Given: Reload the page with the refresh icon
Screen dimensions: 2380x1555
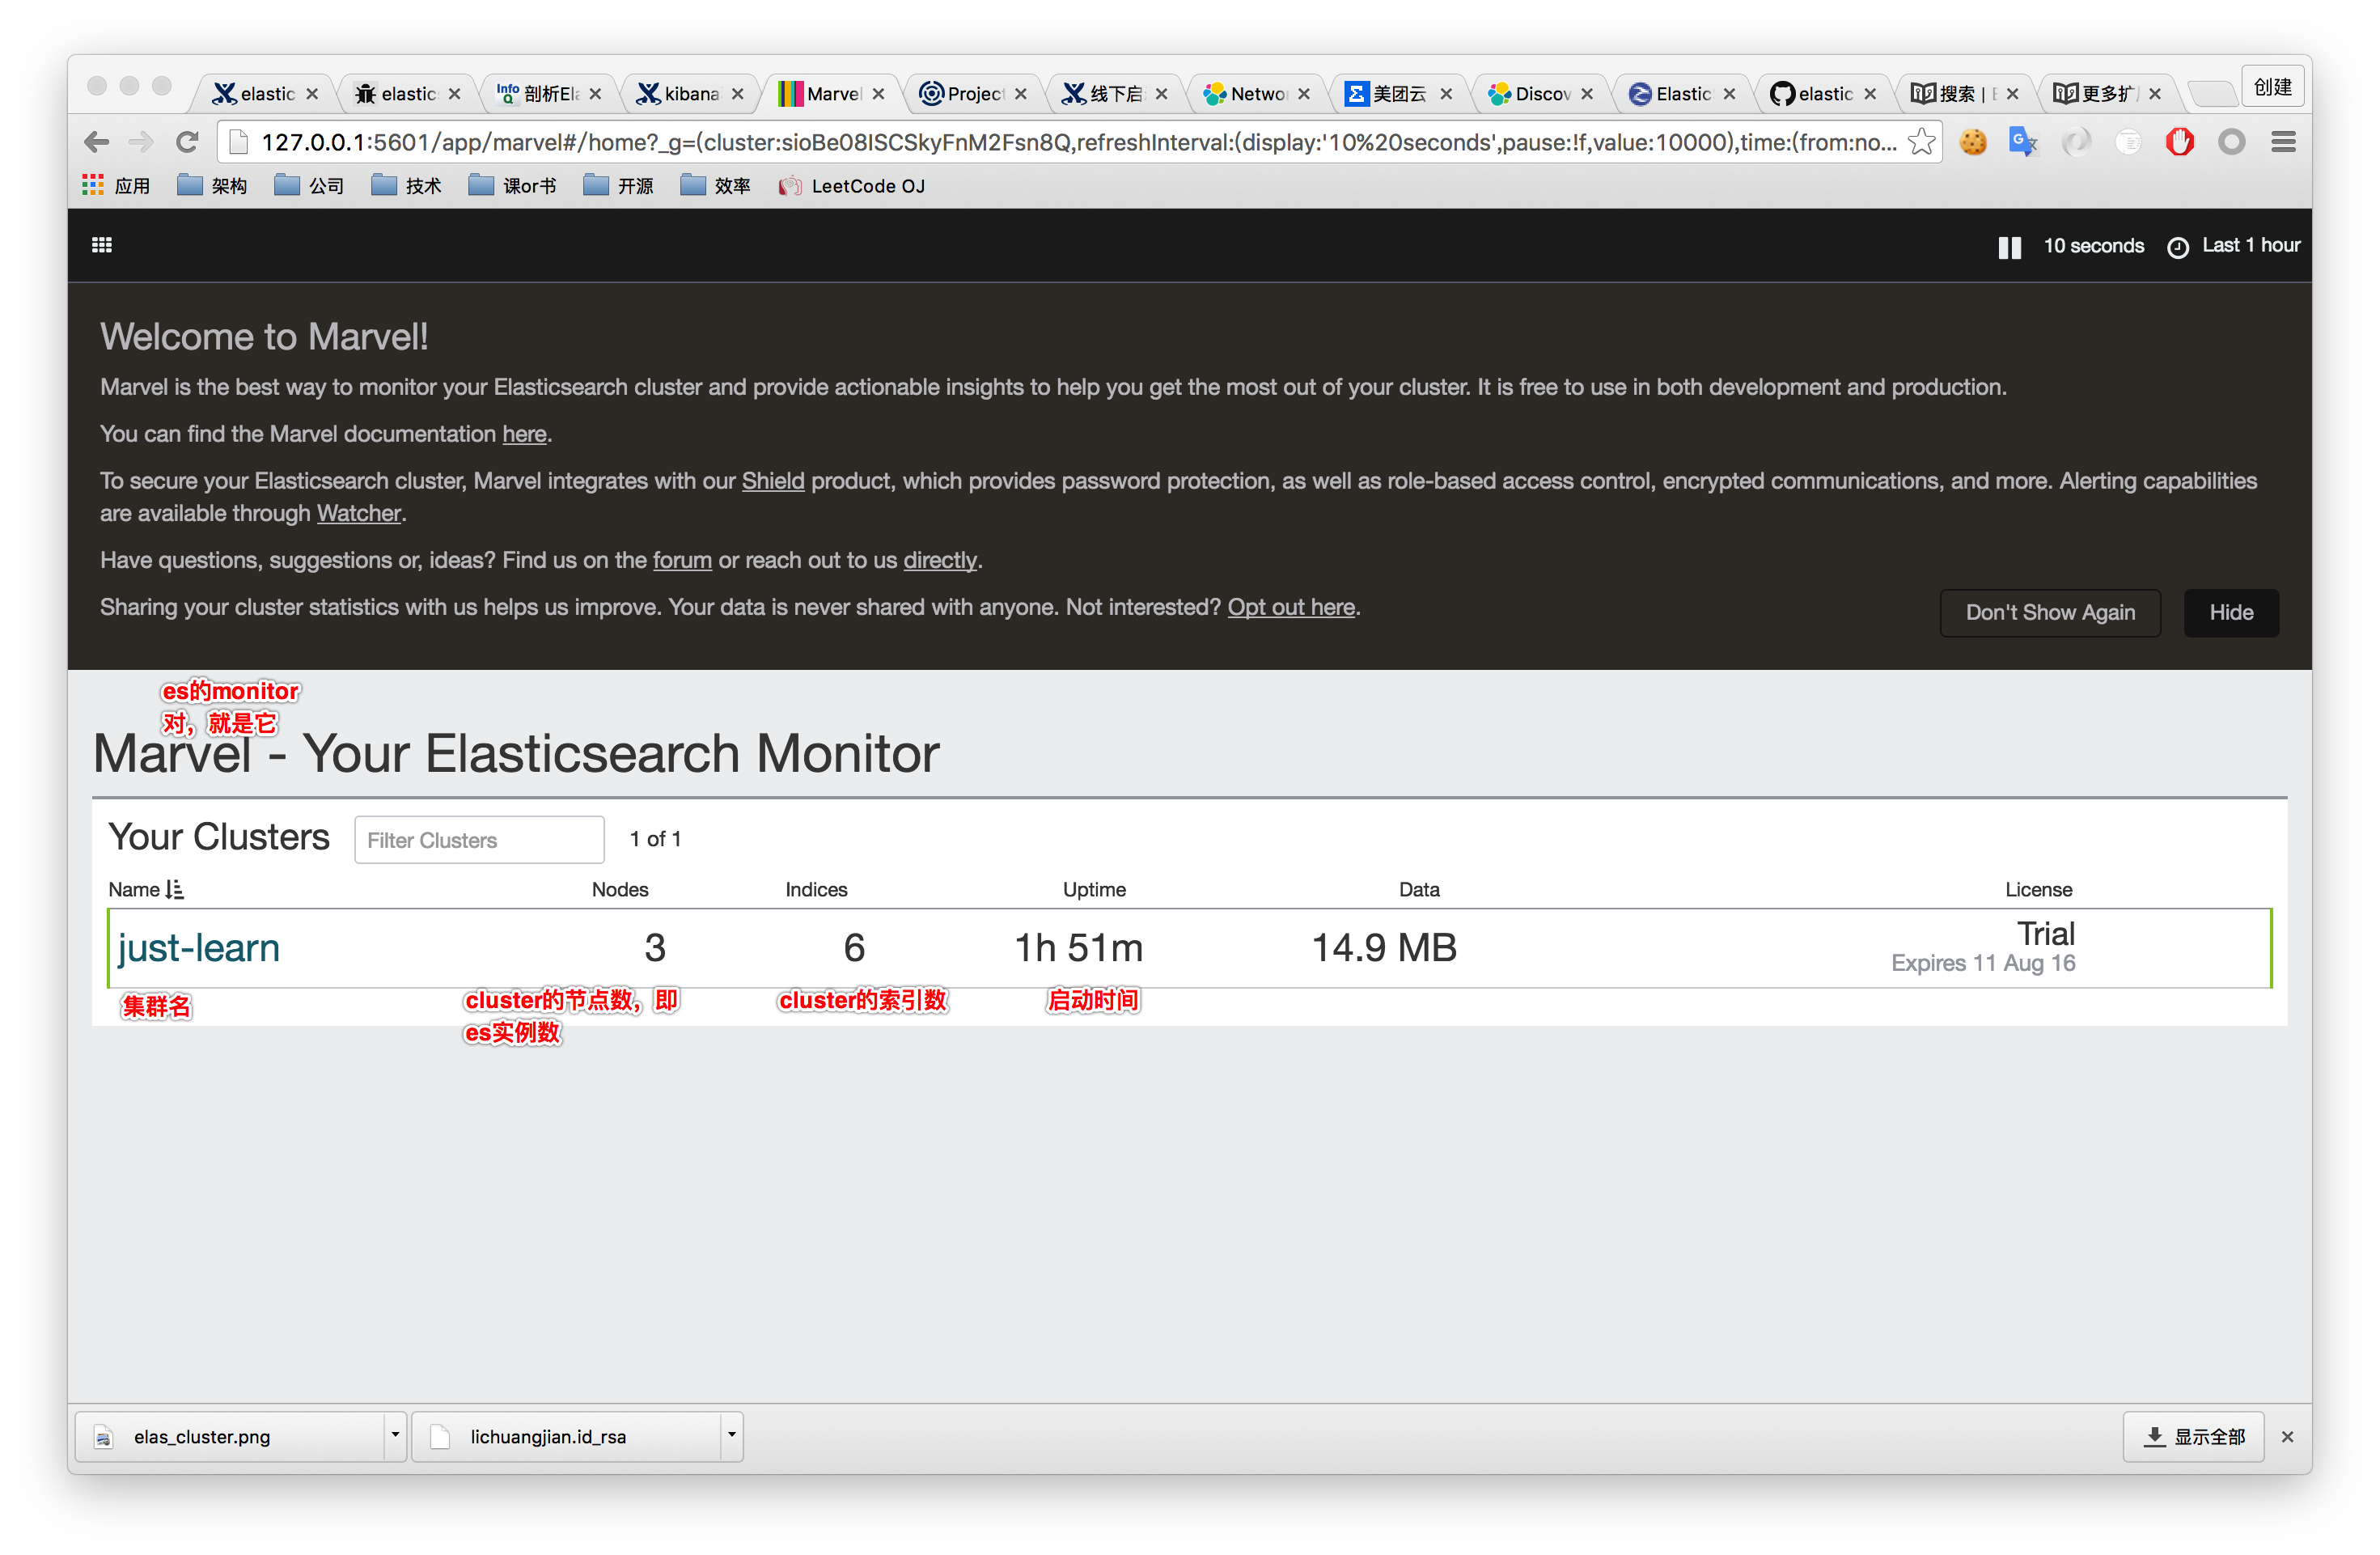Looking at the screenshot, I should (x=187, y=142).
